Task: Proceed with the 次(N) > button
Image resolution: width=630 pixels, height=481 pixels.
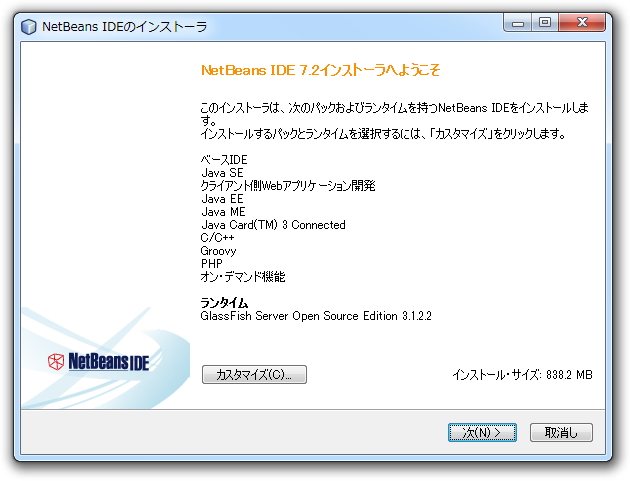Action: pyautogui.click(x=482, y=432)
